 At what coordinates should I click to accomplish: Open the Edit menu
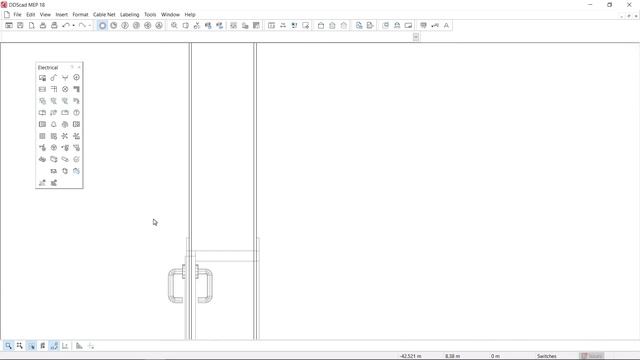[x=31, y=15]
